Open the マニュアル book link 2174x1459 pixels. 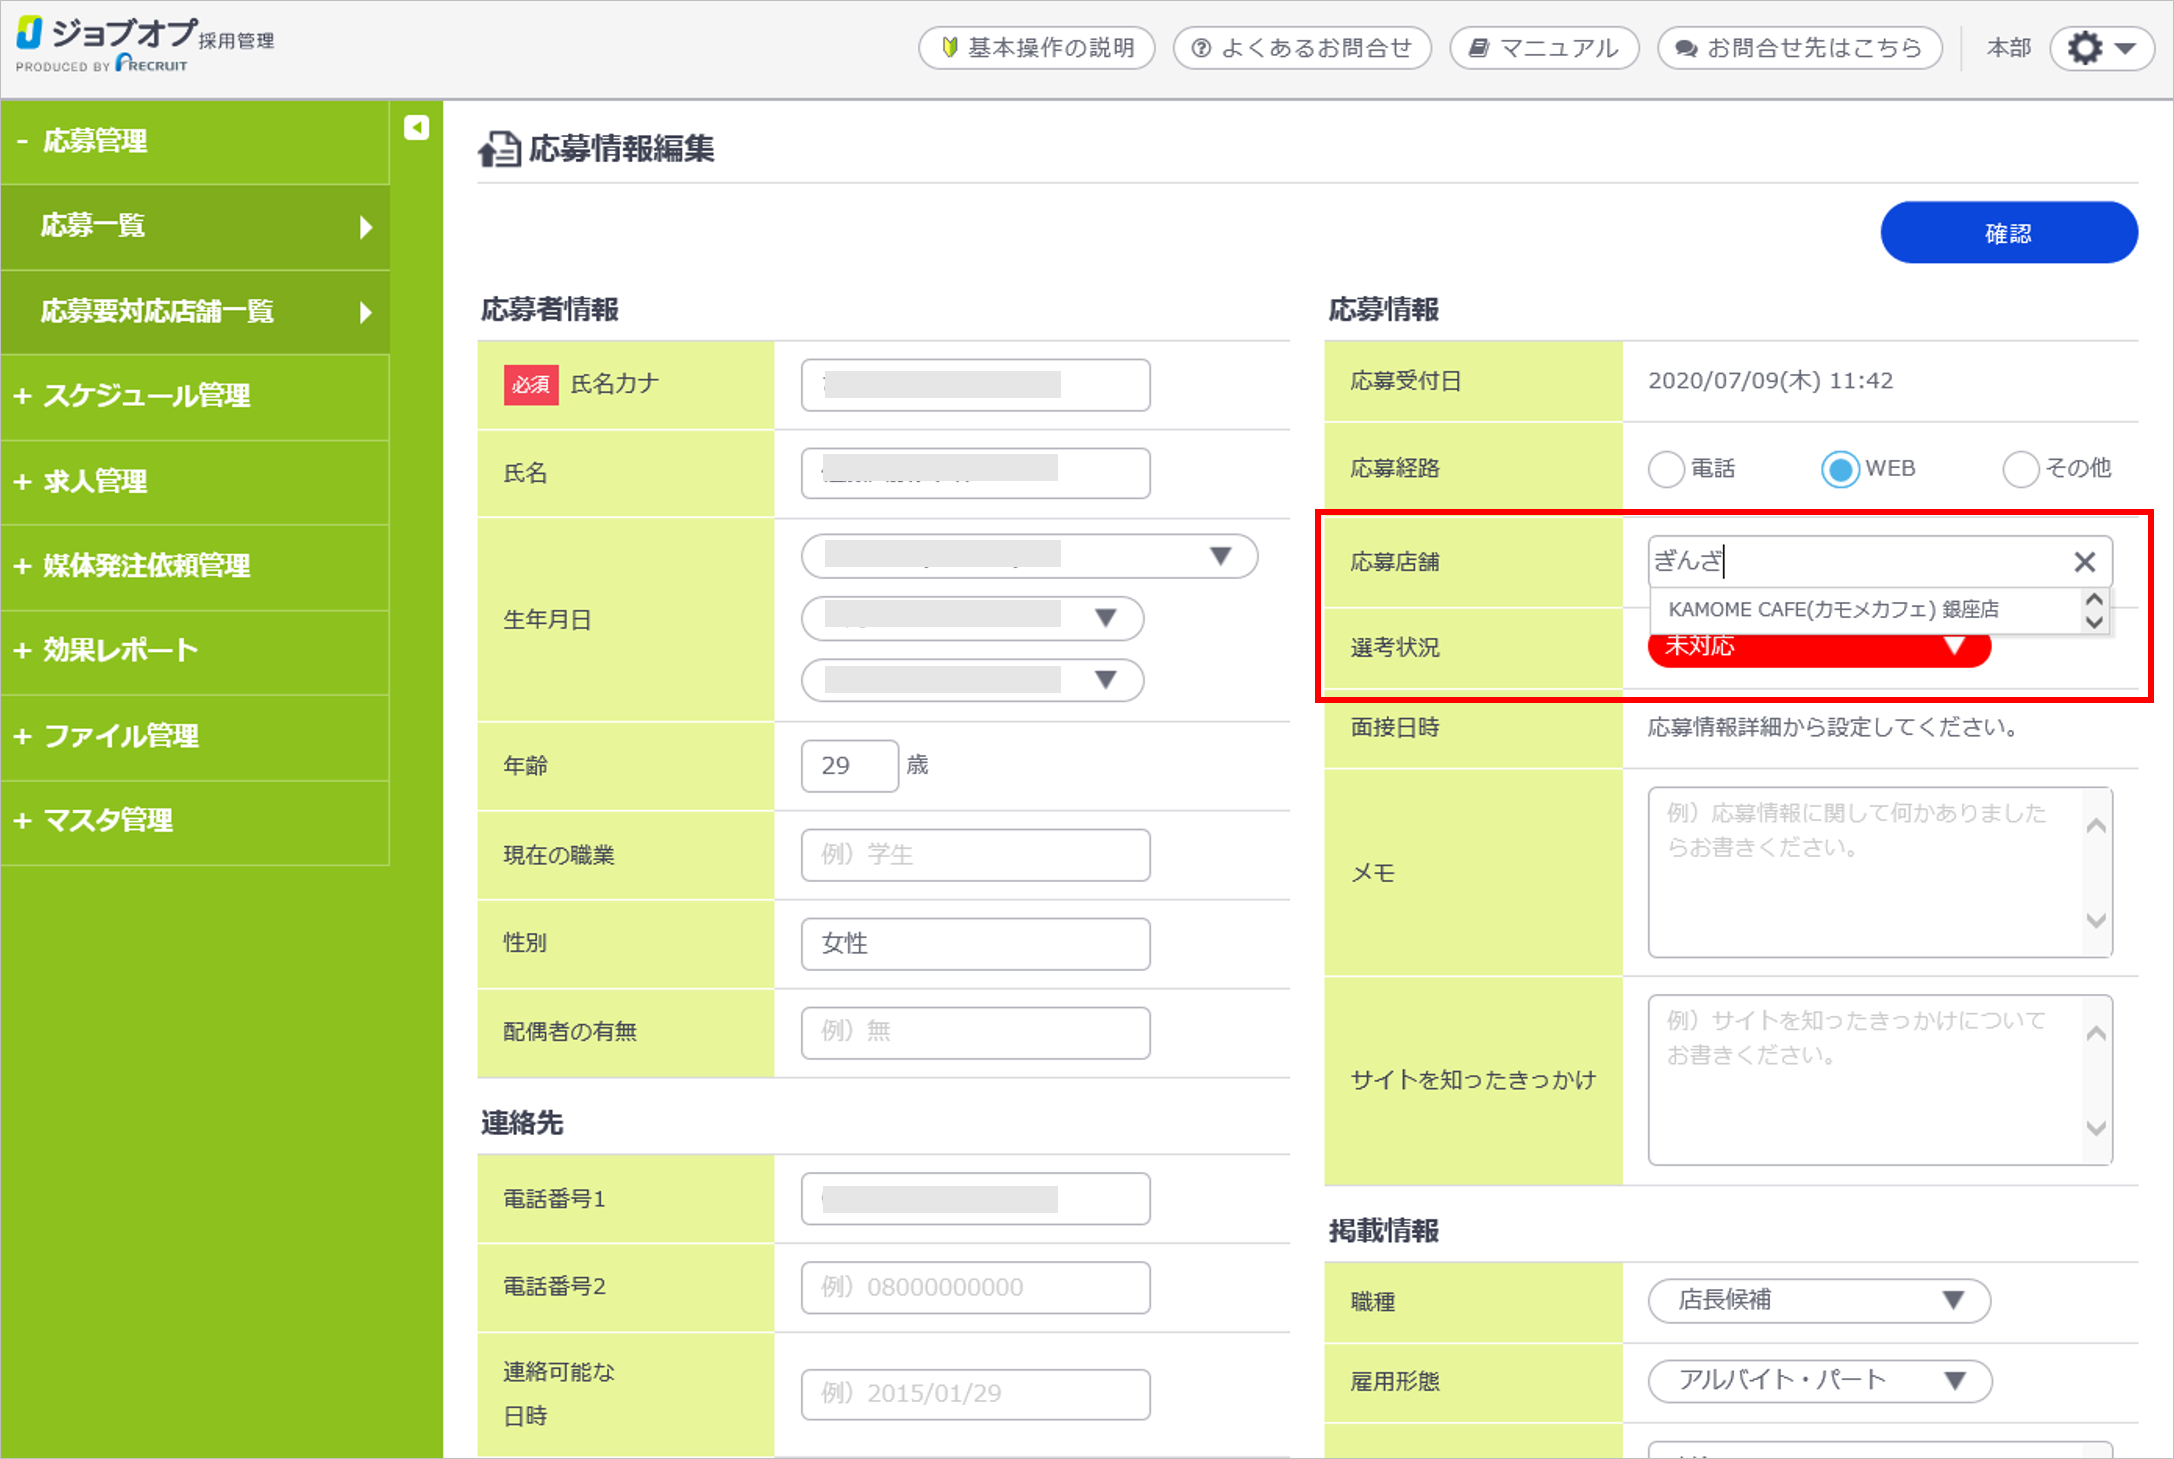pyautogui.click(x=1544, y=48)
